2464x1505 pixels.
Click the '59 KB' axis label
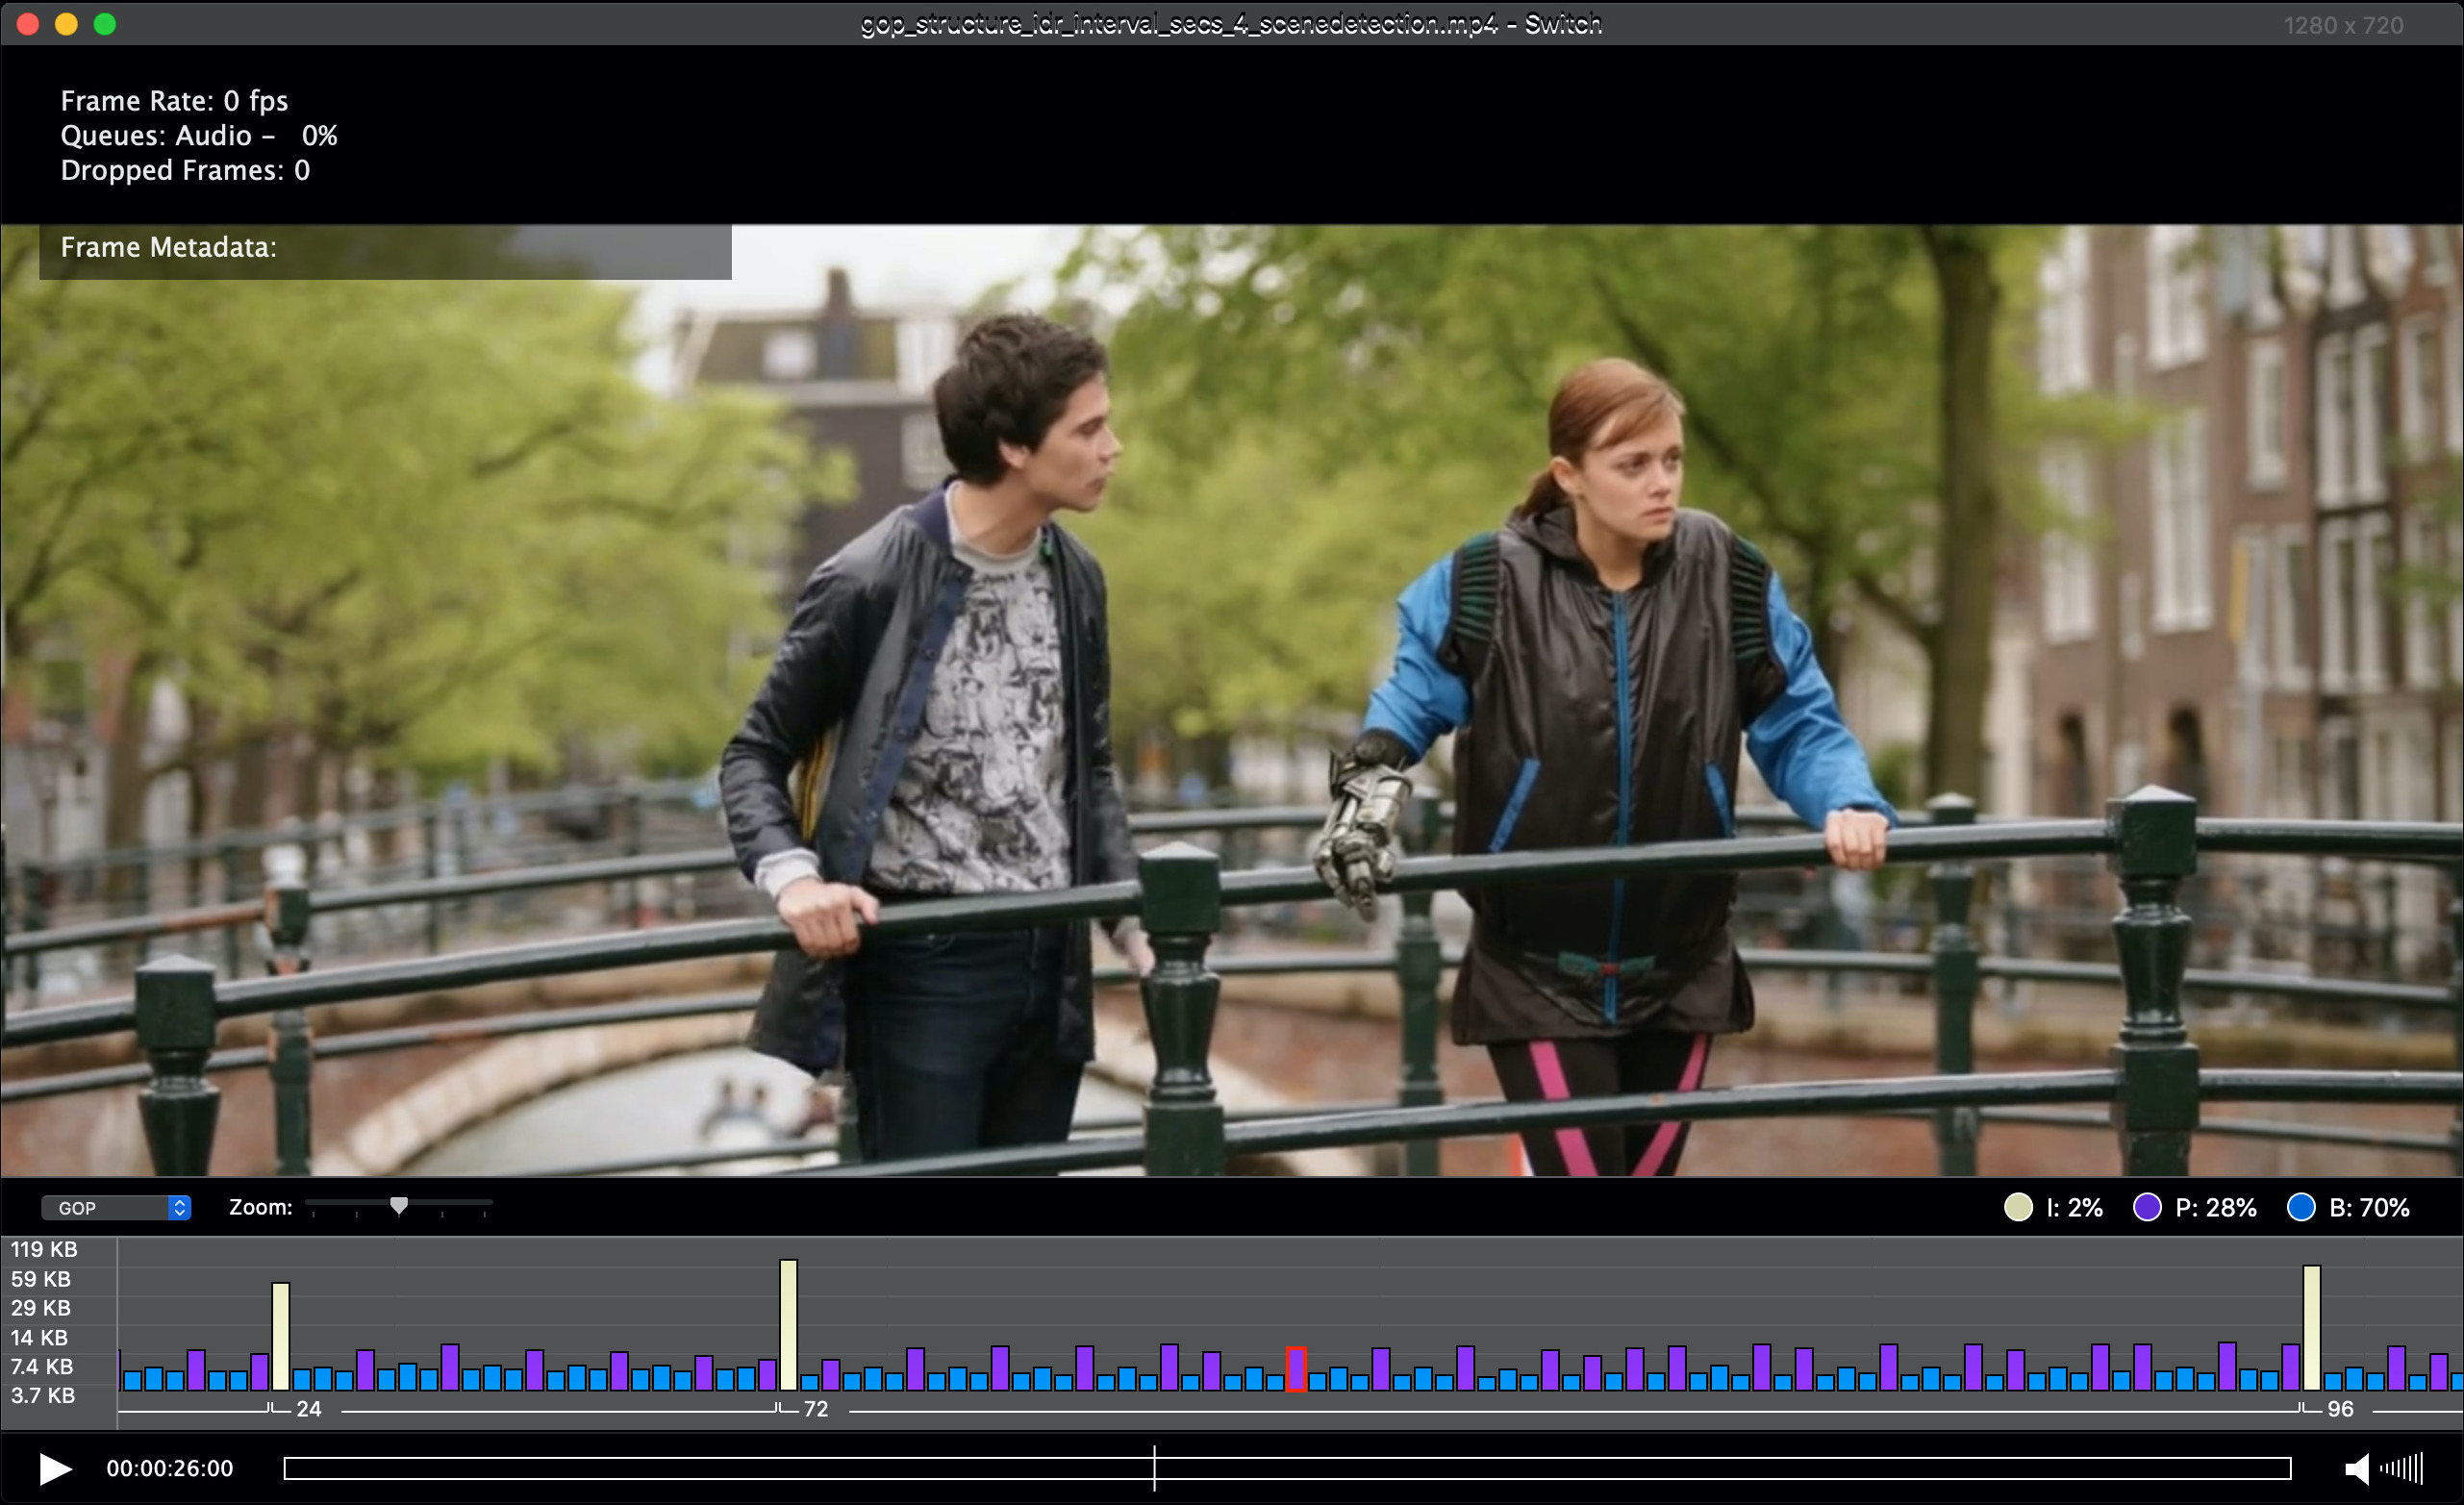click(41, 1279)
